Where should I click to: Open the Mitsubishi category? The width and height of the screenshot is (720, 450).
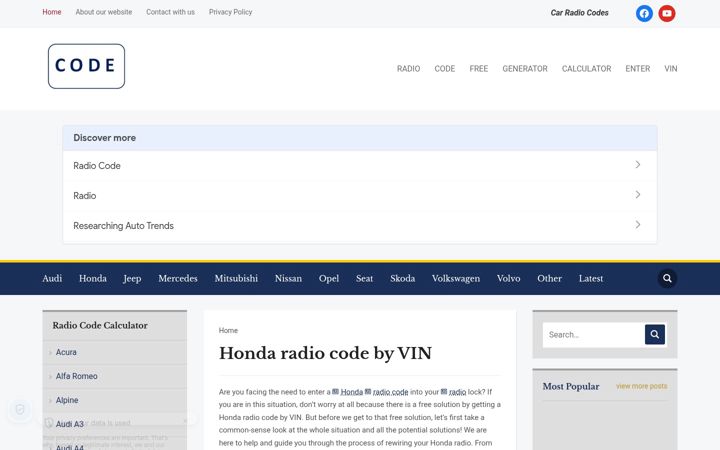point(236,278)
